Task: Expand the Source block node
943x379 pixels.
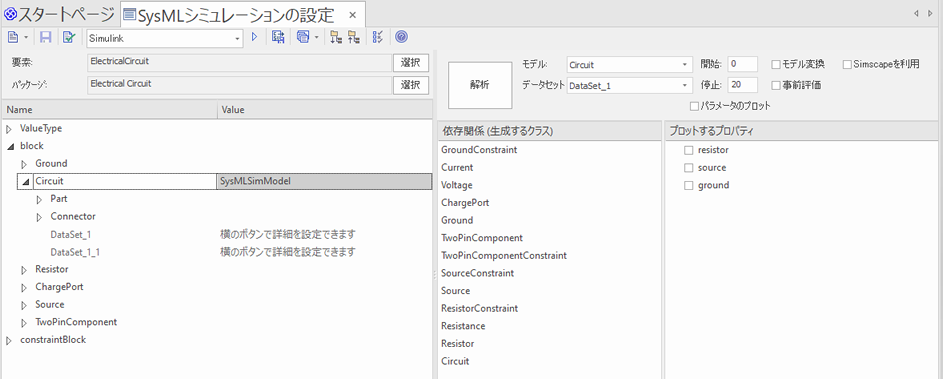Action: 25,305
